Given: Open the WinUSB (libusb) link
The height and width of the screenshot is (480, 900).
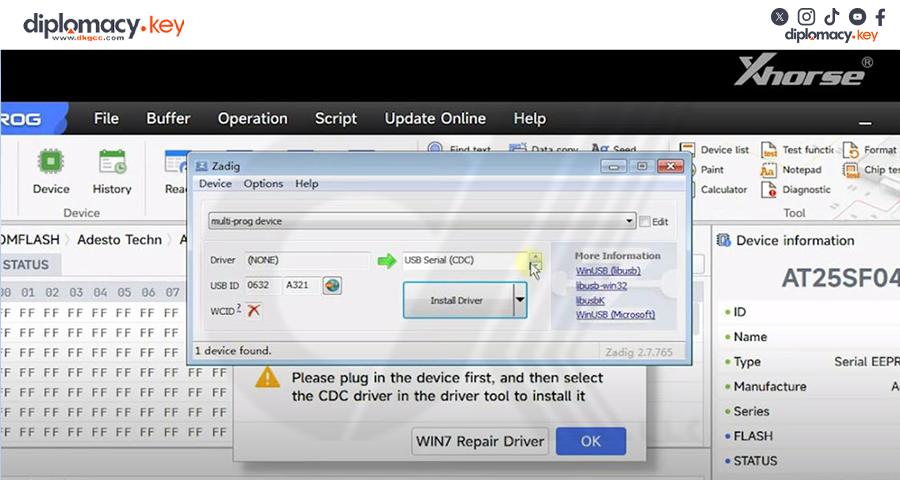Looking at the screenshot, I should [x=608, y=270].
